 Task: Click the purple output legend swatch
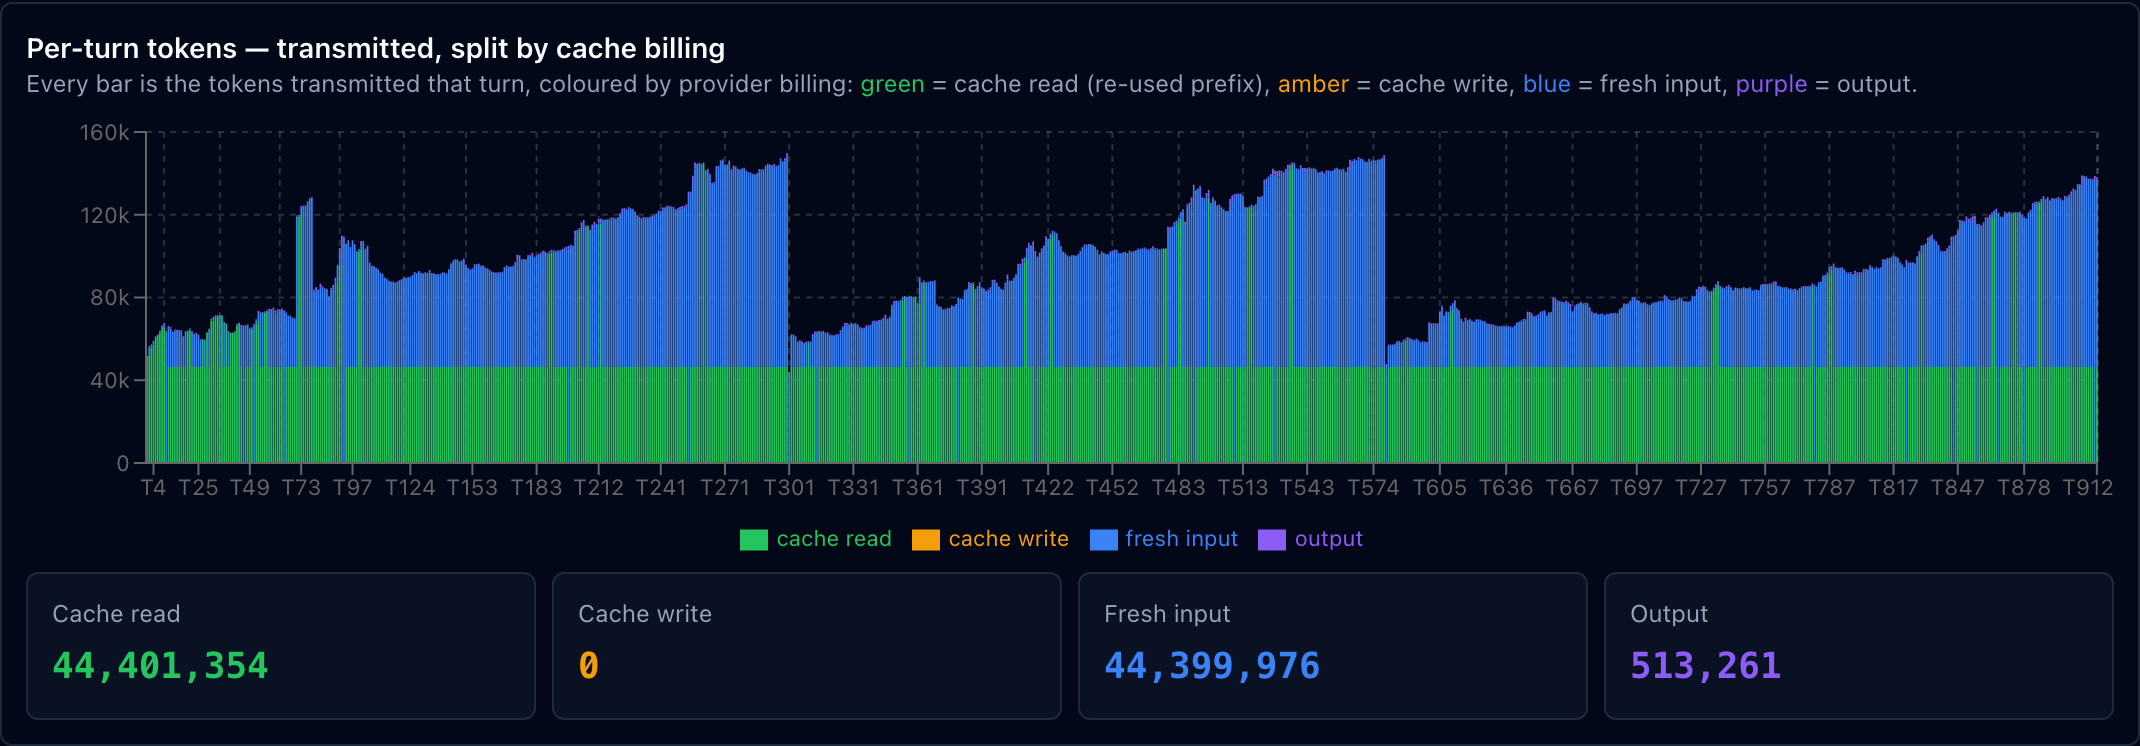coord(1272,539)
